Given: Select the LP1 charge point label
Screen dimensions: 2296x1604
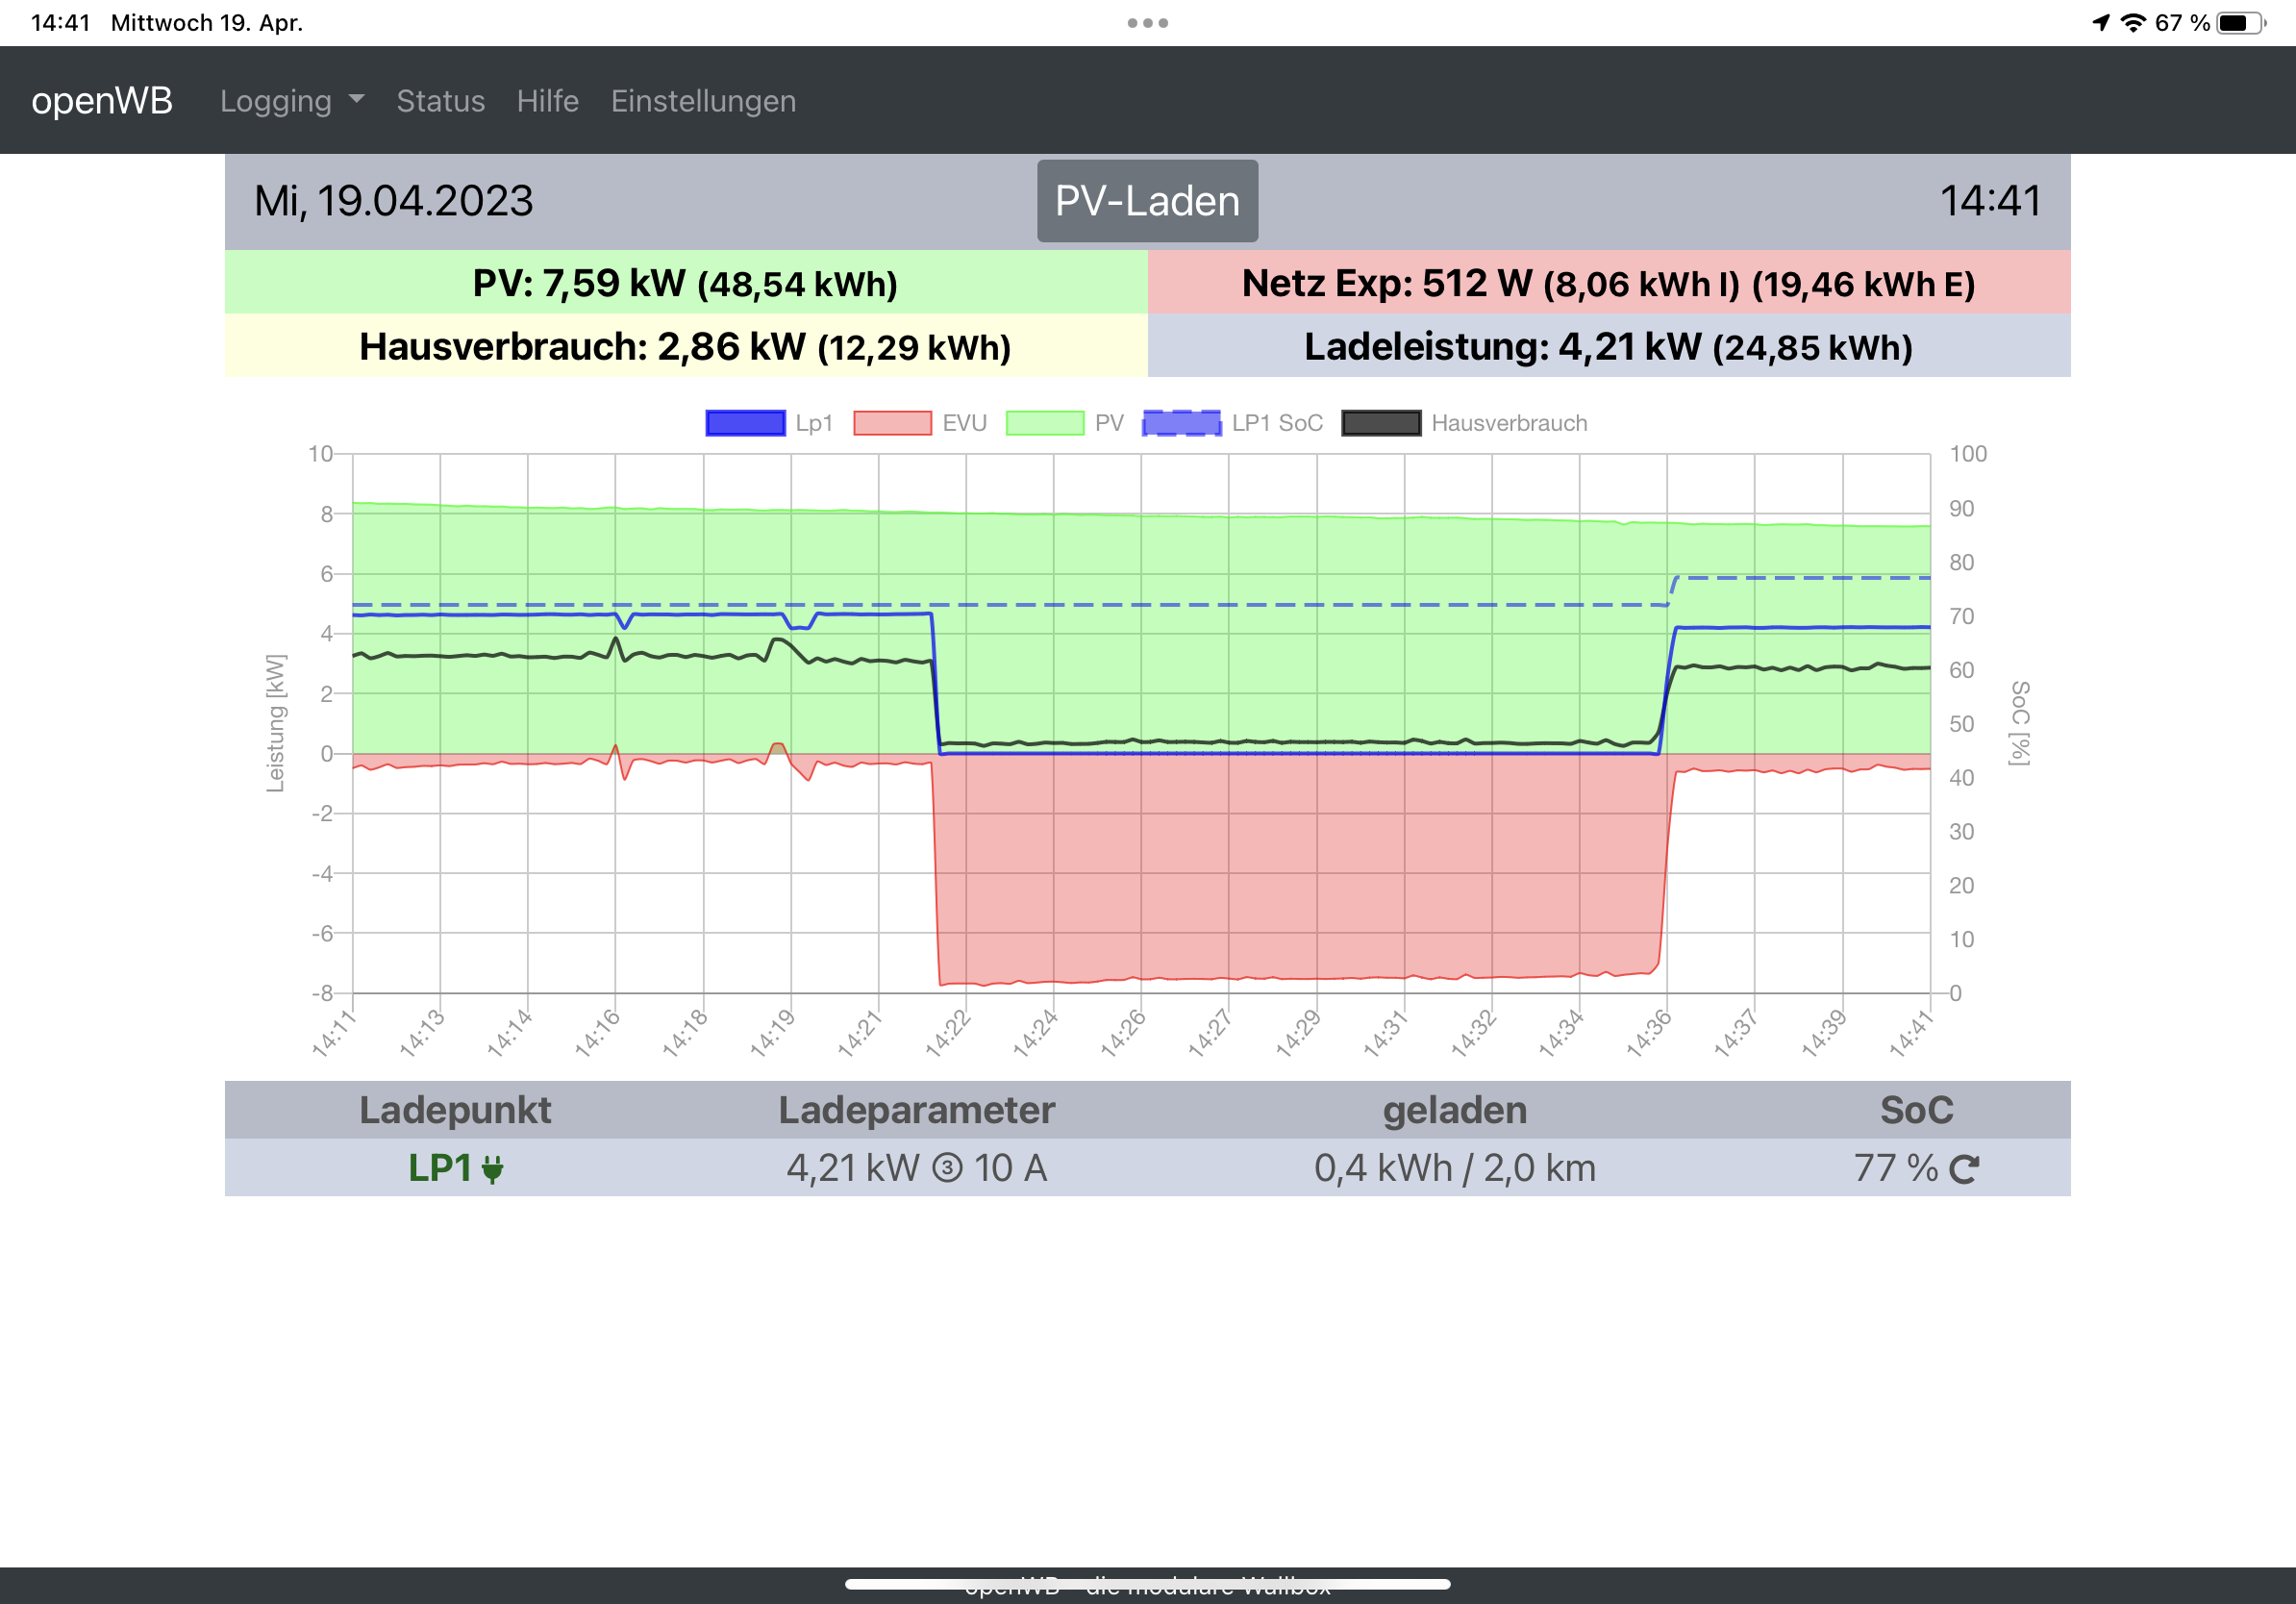Looking at the screenshot, I should tap(439, 1168).
